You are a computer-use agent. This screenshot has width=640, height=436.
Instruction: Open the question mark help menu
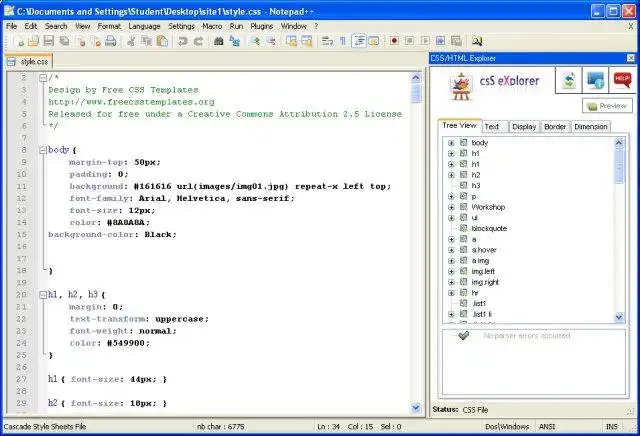316,26
